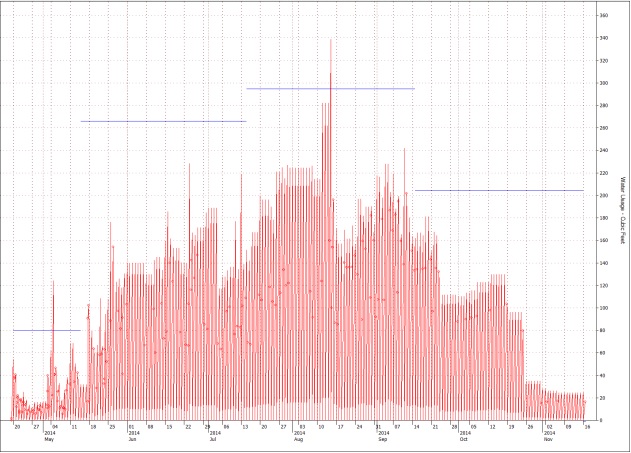The height and width of the screenshot is (453, 631).
Task: Click the "26" date tick label
Action: tap(530, 427)
